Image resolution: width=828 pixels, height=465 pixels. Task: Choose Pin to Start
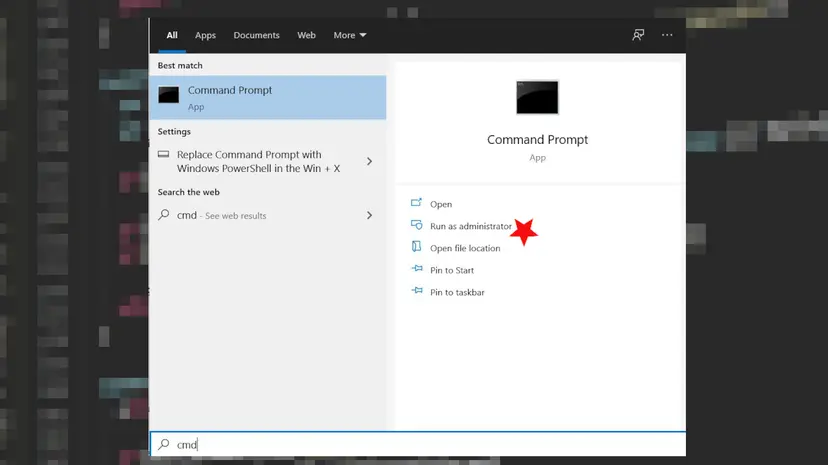coord(451,270)
